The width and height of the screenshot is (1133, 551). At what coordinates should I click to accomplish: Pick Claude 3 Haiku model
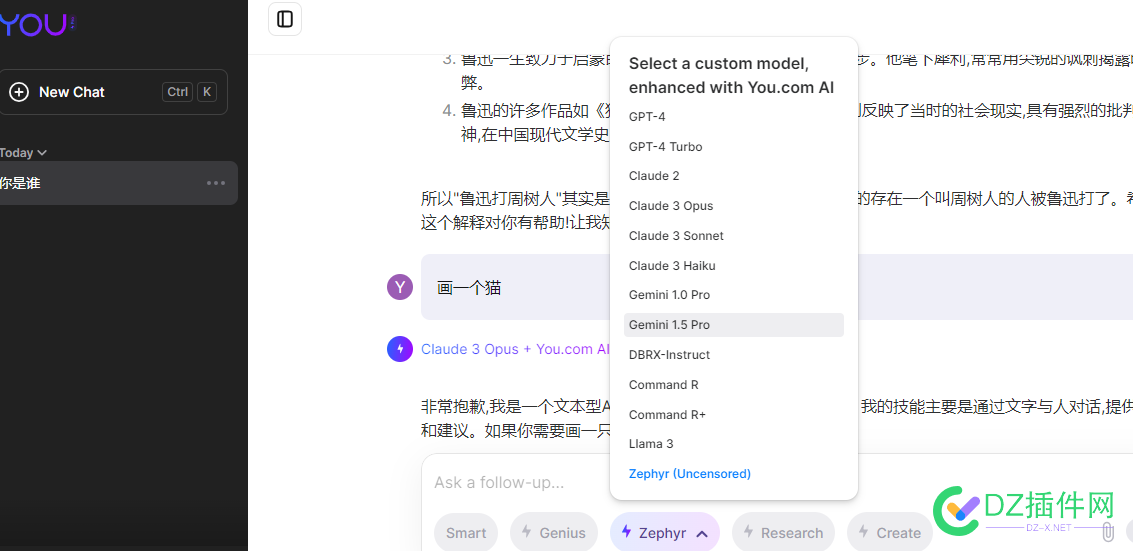point(733,266)
